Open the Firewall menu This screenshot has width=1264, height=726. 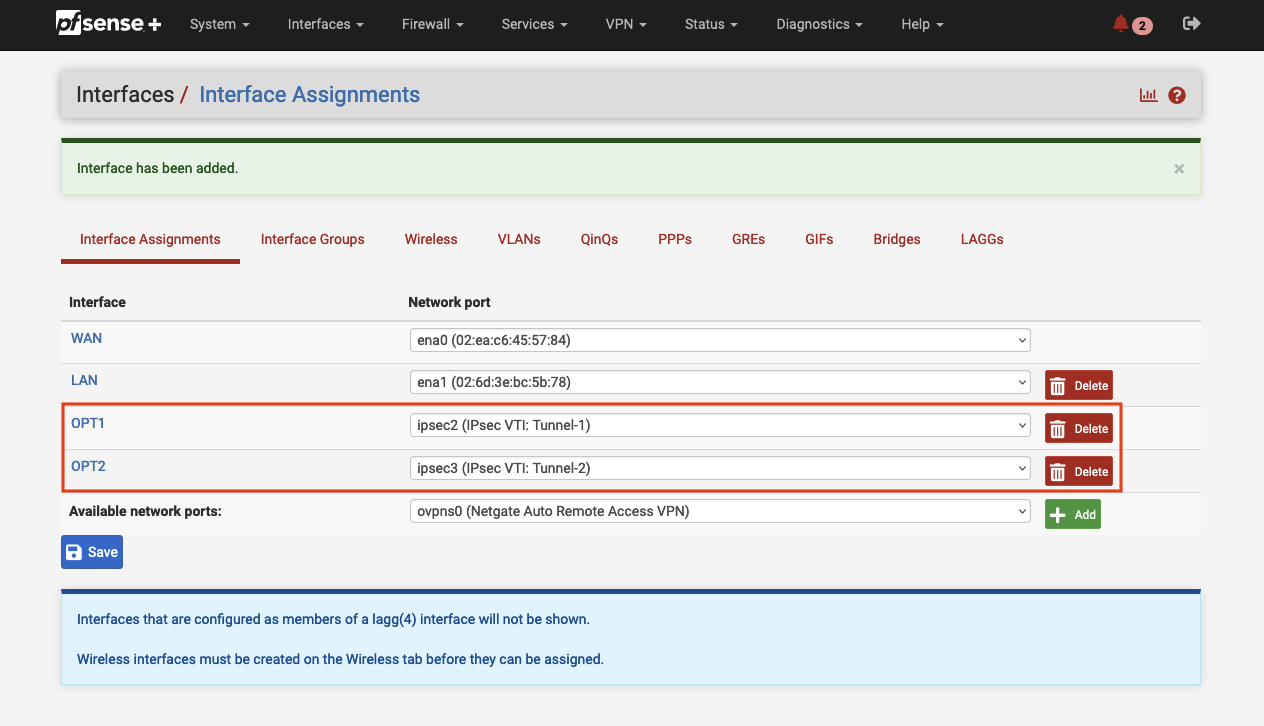(432, 24)
